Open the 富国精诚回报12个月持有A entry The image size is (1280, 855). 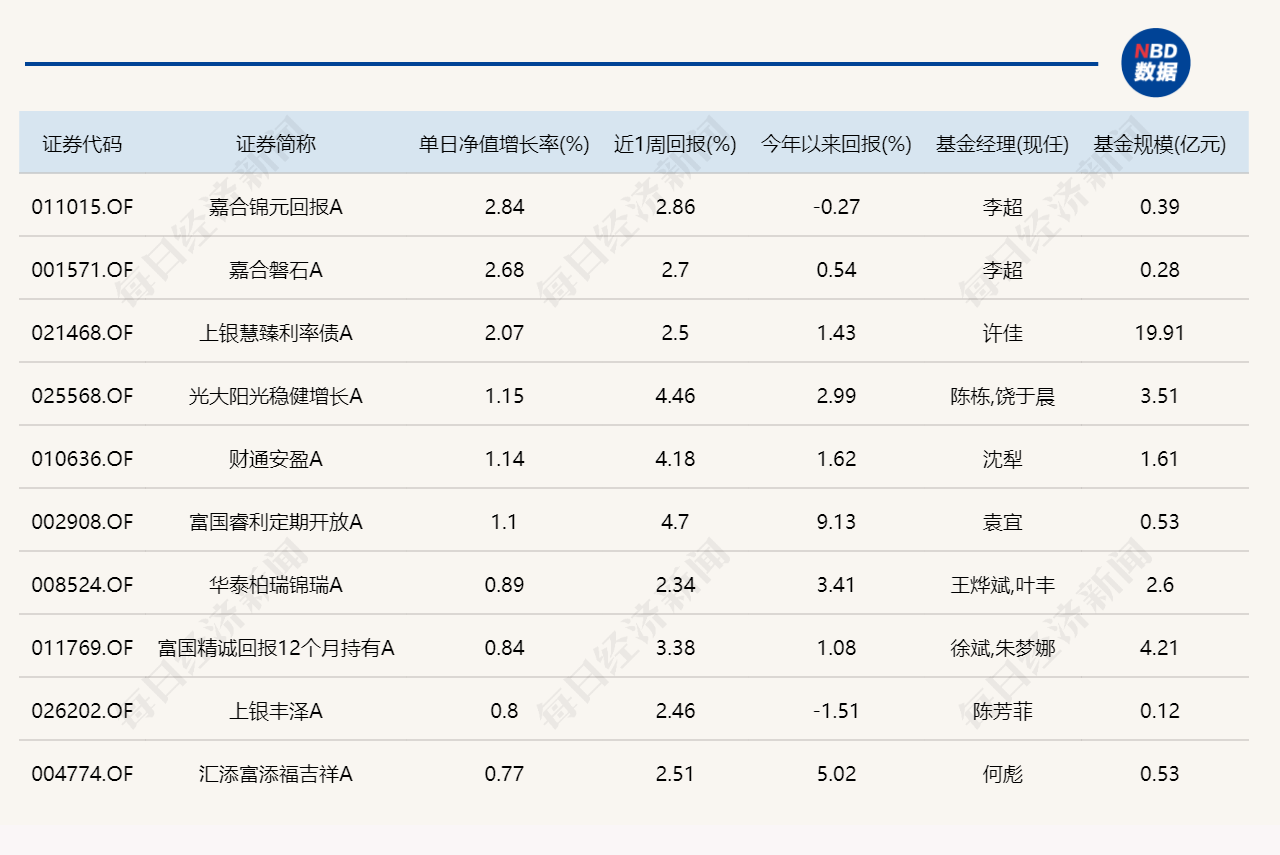(x=276, y=648)
